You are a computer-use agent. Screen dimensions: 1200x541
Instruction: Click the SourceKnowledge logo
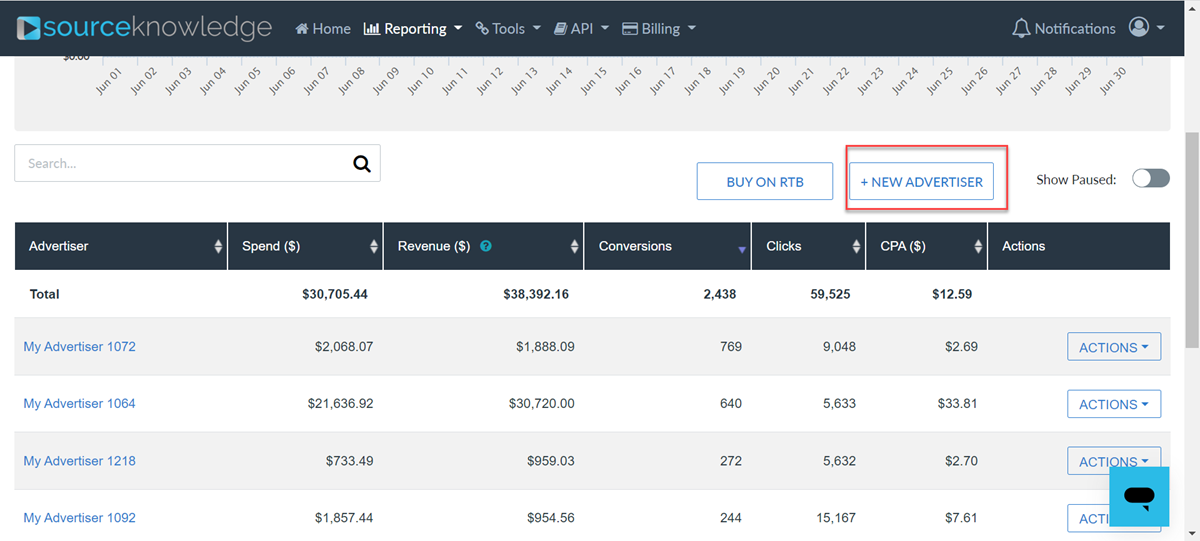(x=145, y=28)
